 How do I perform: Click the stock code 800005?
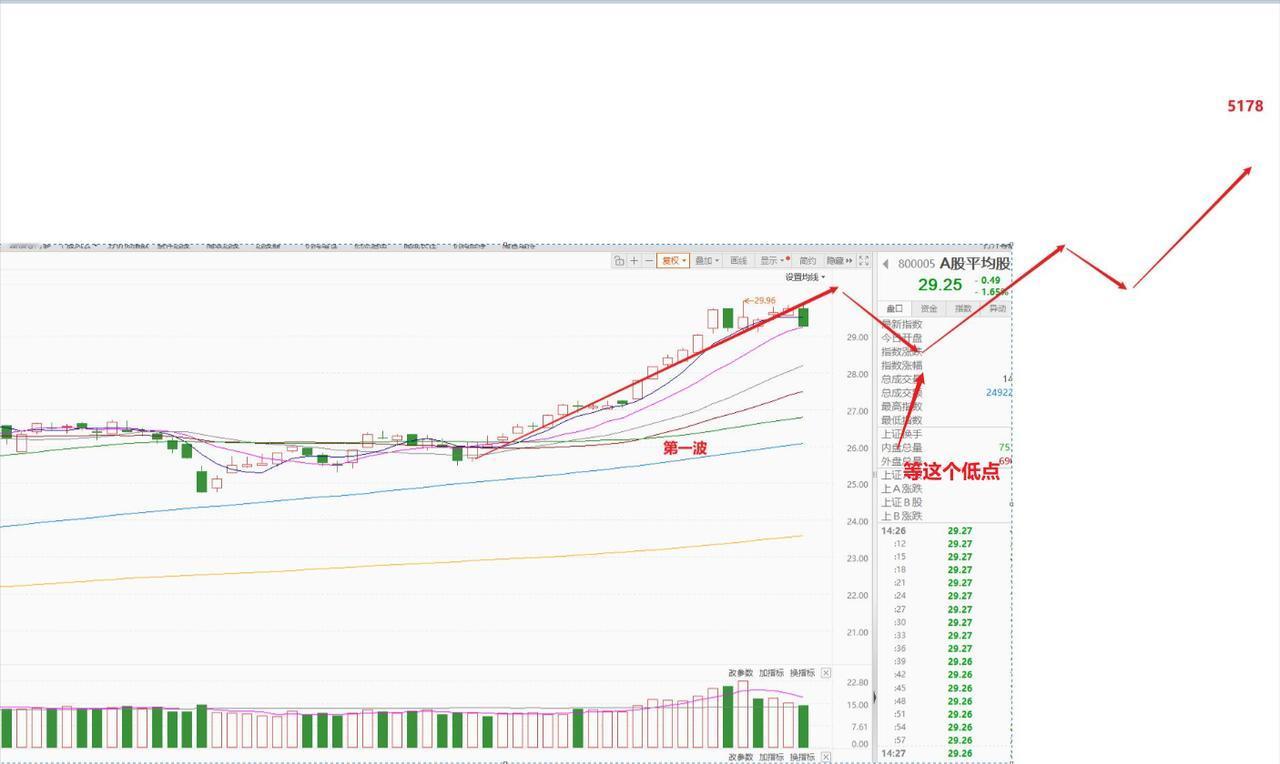[x=916, y=264]
